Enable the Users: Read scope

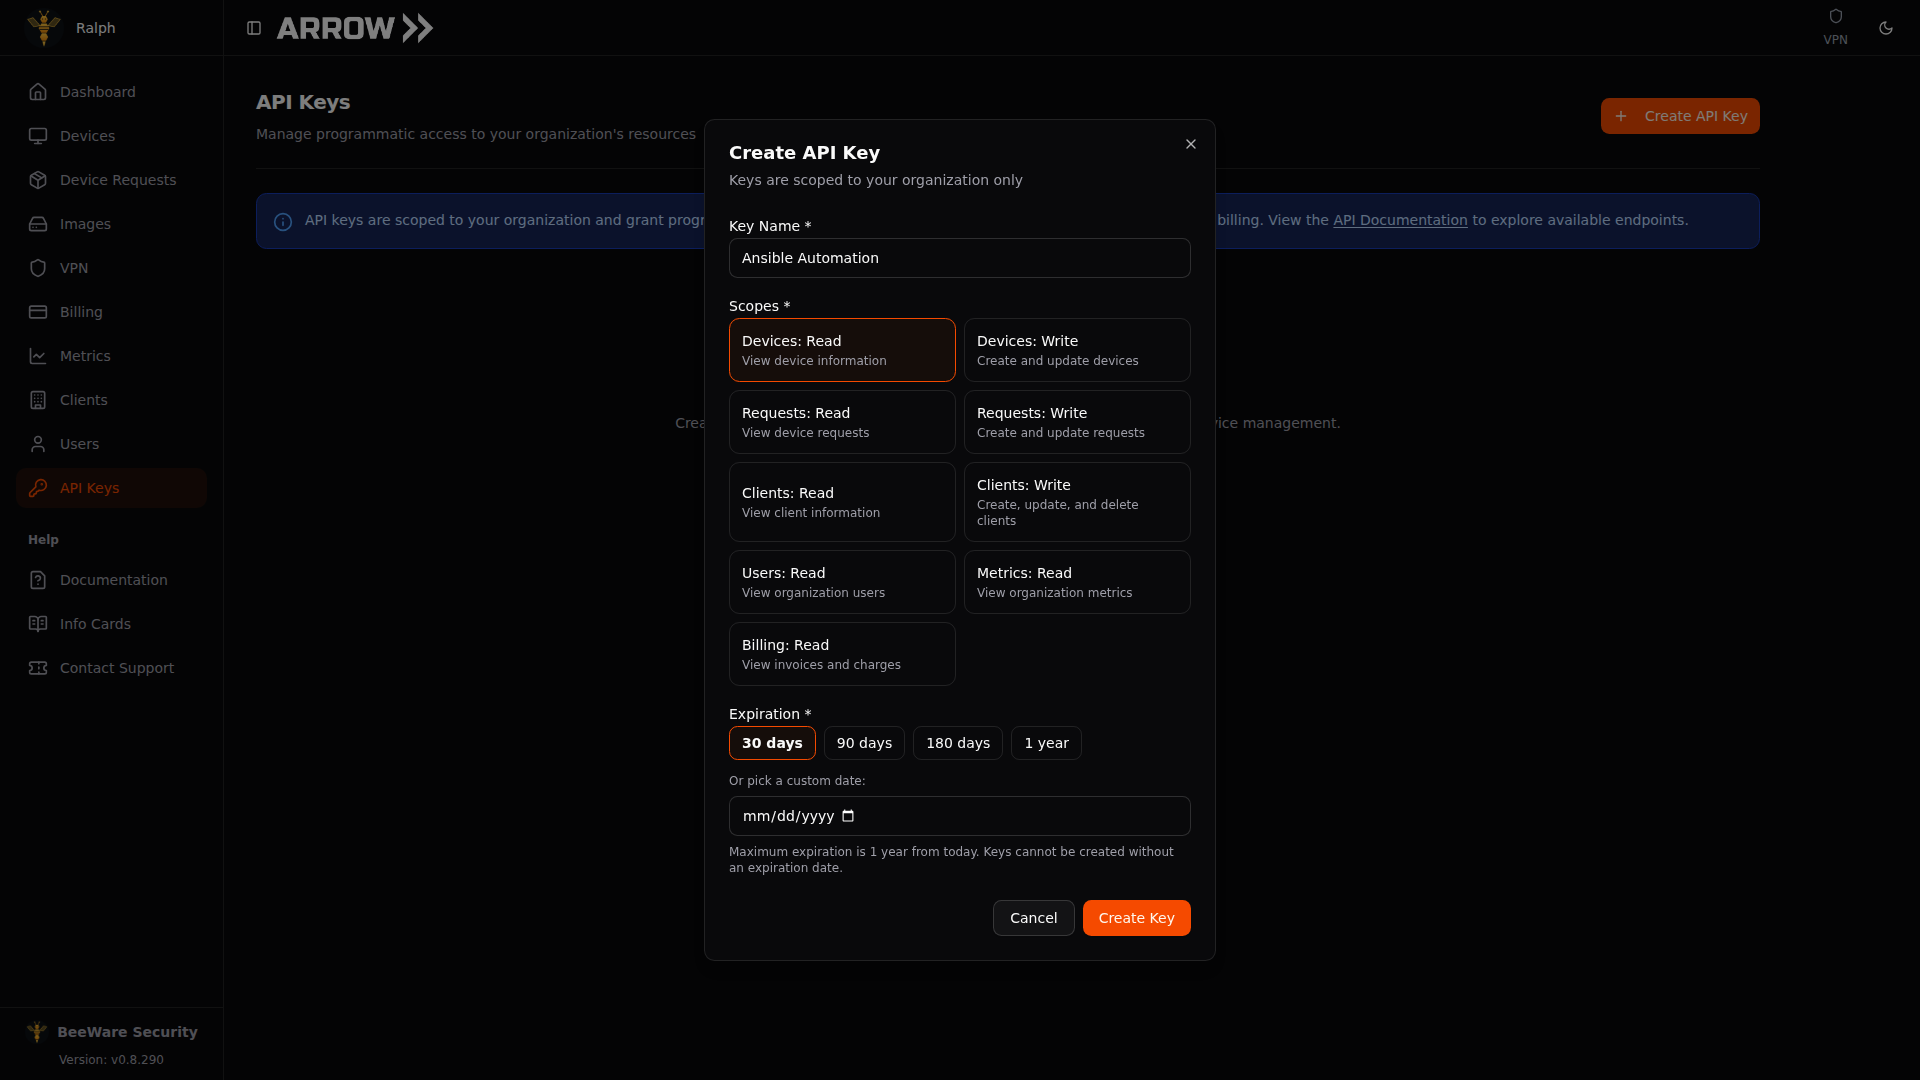pyautogui.click(x=842, y=582)
